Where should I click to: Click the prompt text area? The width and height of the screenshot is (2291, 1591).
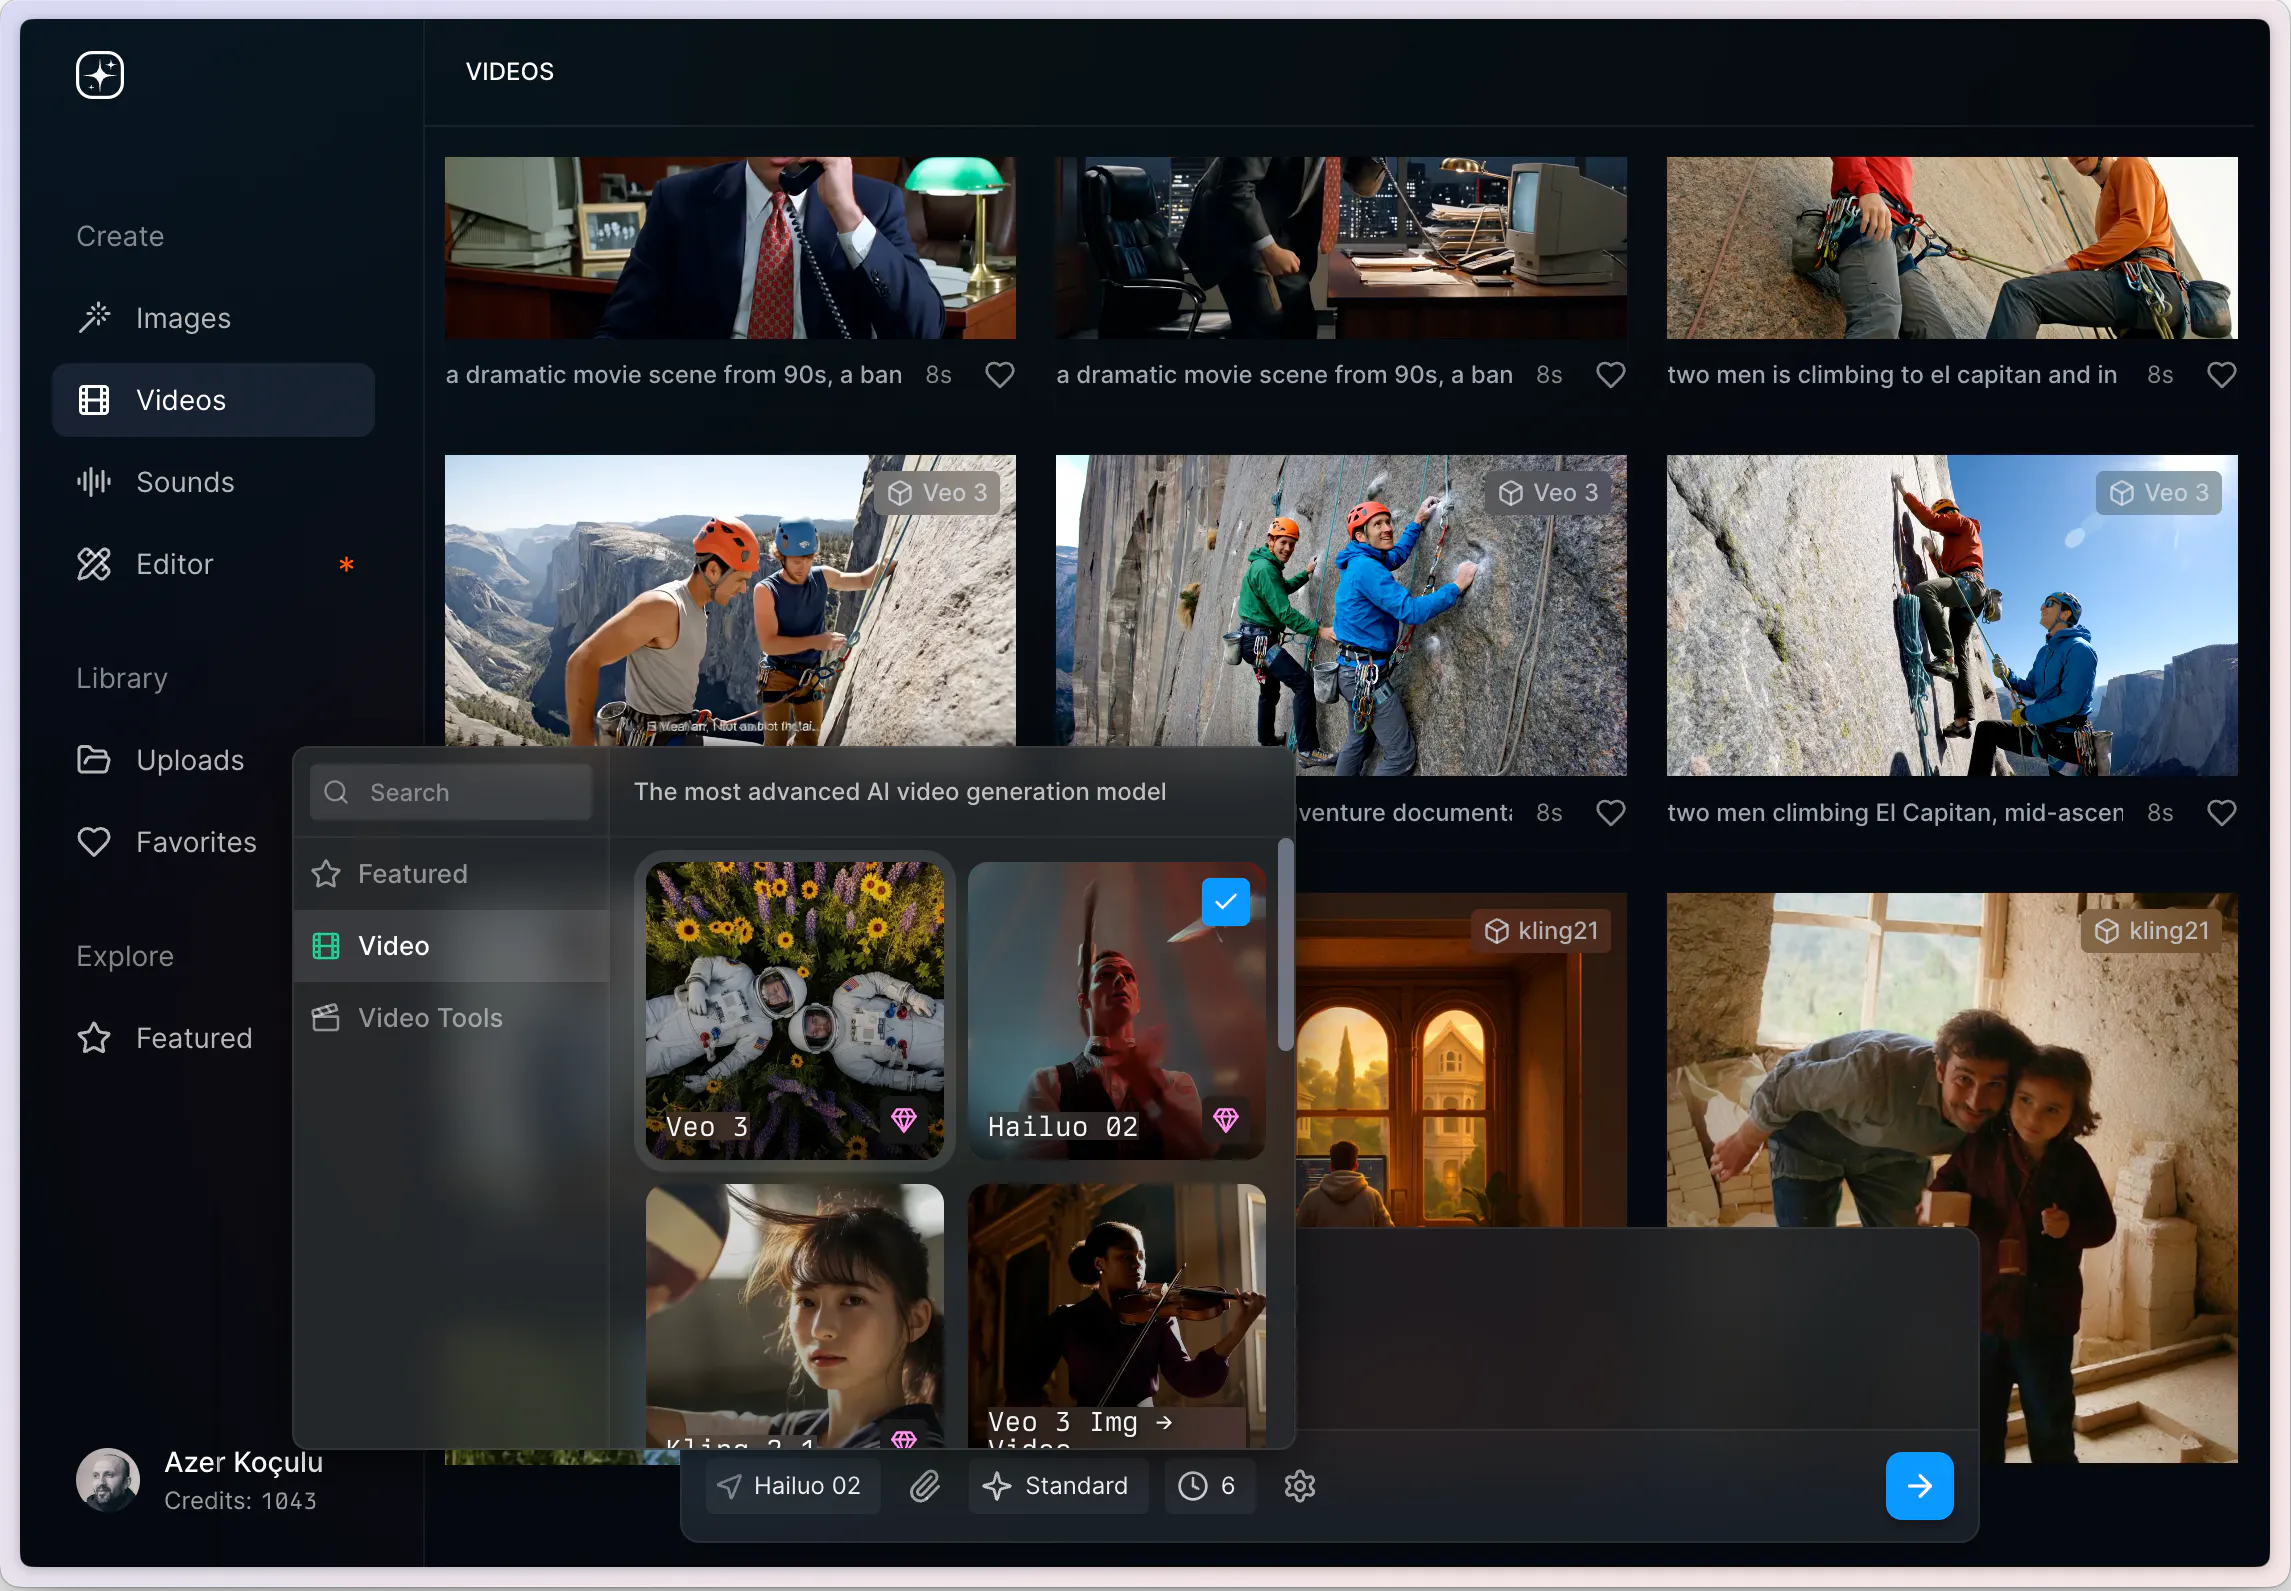coord(1637,1330)
